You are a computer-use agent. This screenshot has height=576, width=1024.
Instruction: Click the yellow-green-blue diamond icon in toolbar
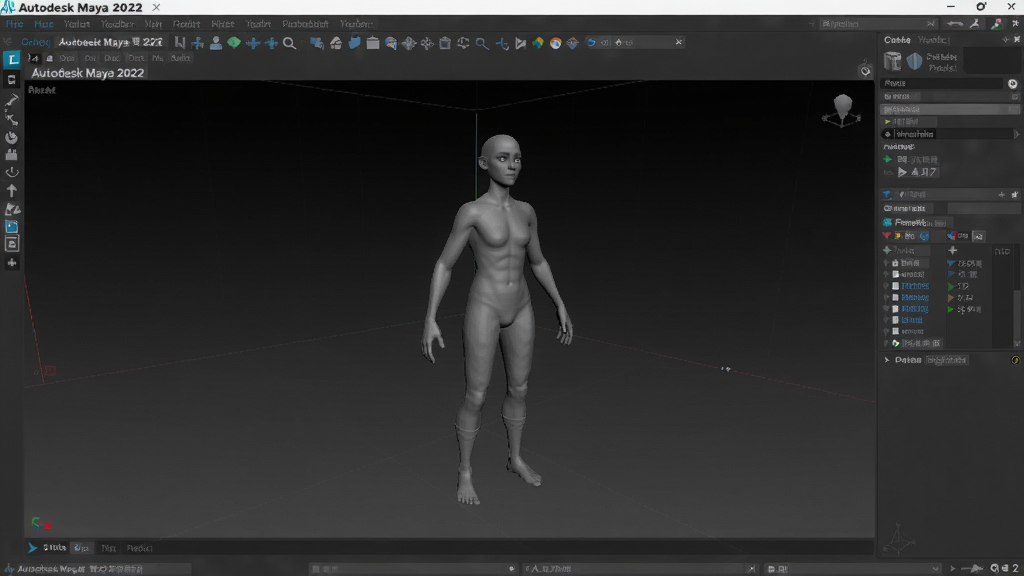click(x=537, y=44)
